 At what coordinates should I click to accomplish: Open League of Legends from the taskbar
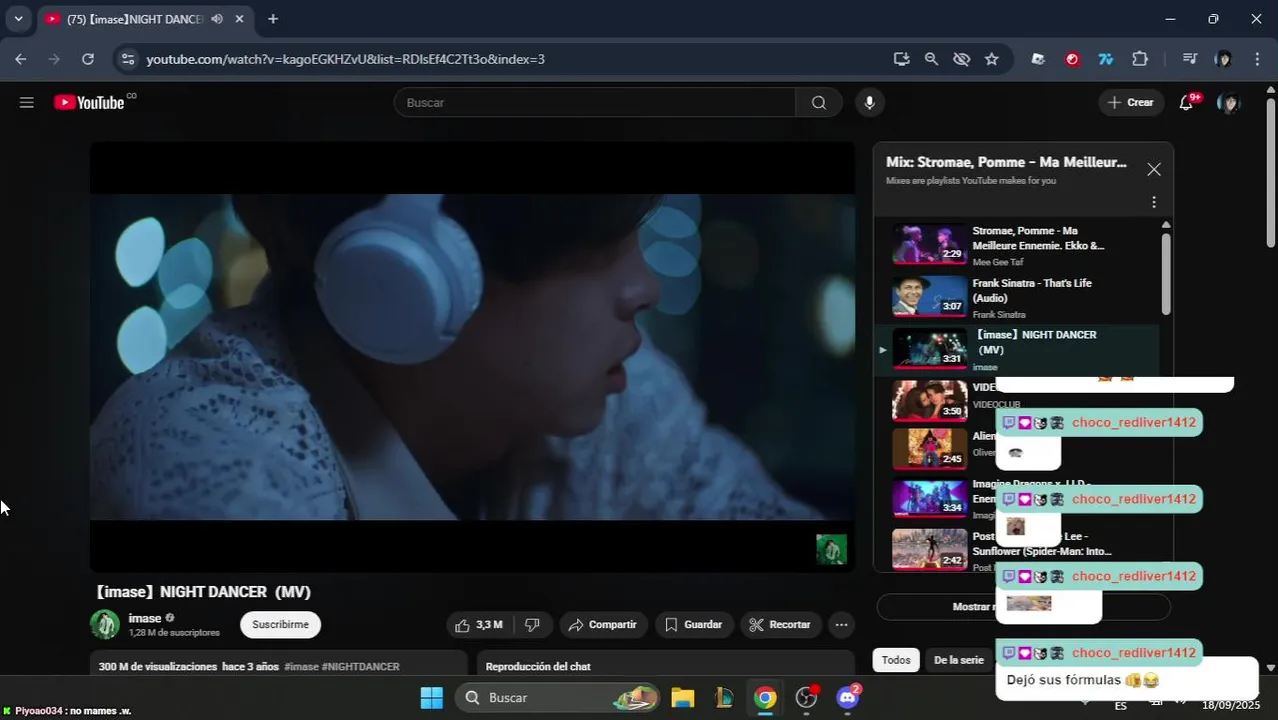724,698
